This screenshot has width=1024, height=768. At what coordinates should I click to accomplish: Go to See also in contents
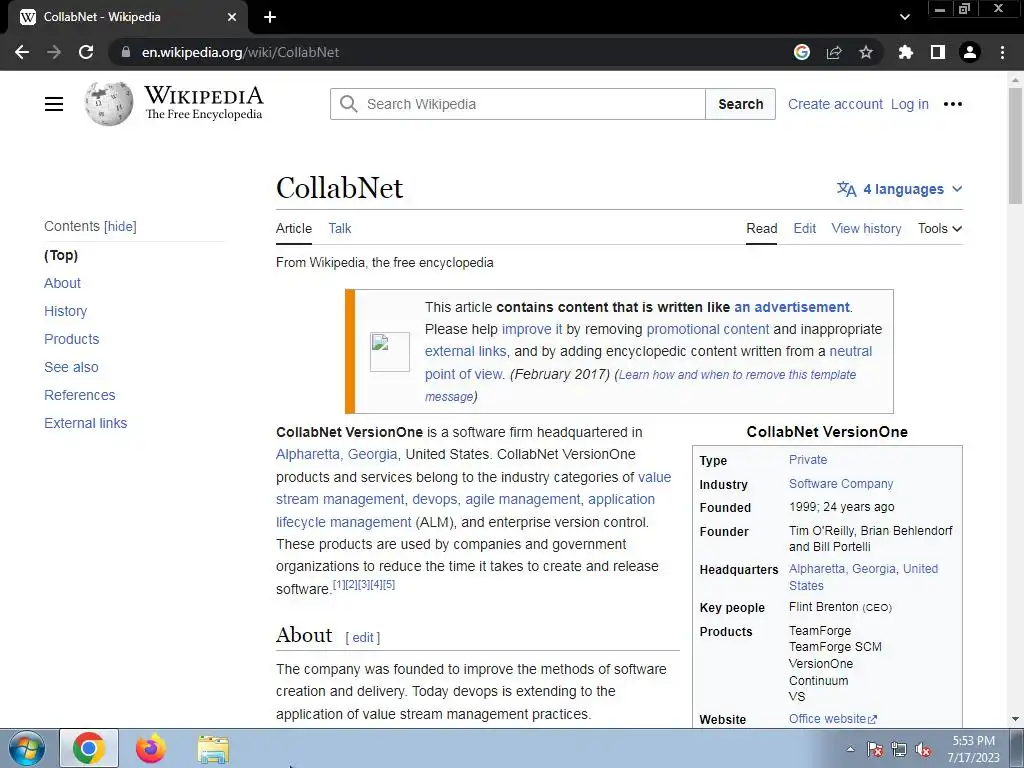click(71, 368)
